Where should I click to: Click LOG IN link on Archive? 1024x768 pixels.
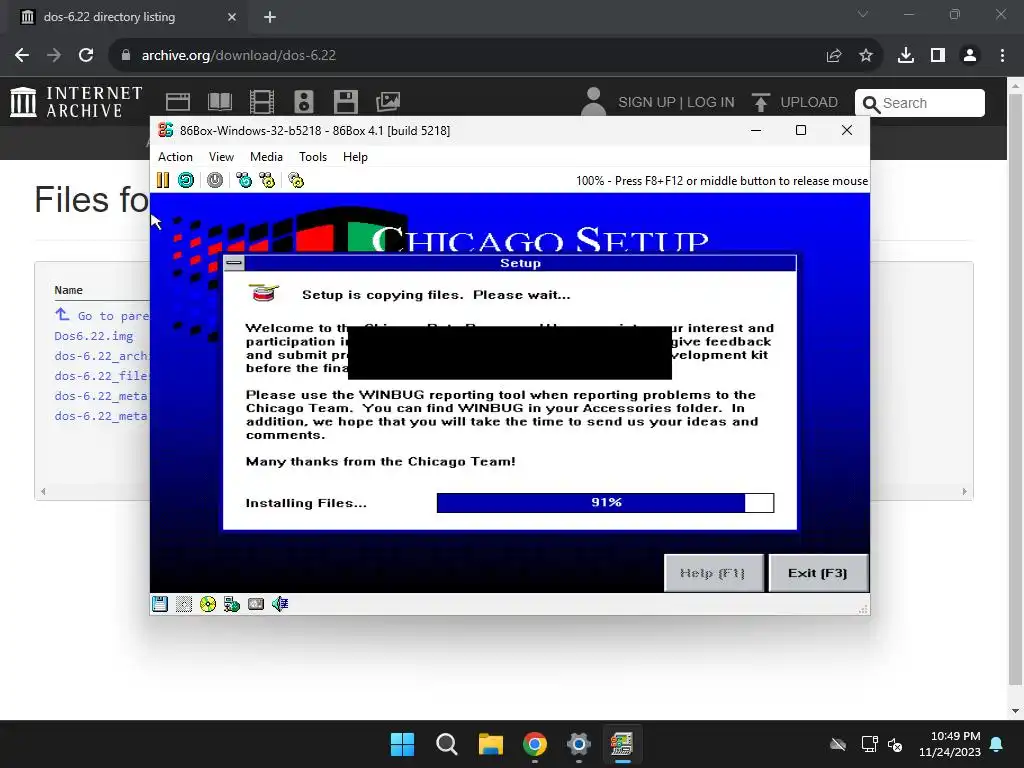[711, 103]
